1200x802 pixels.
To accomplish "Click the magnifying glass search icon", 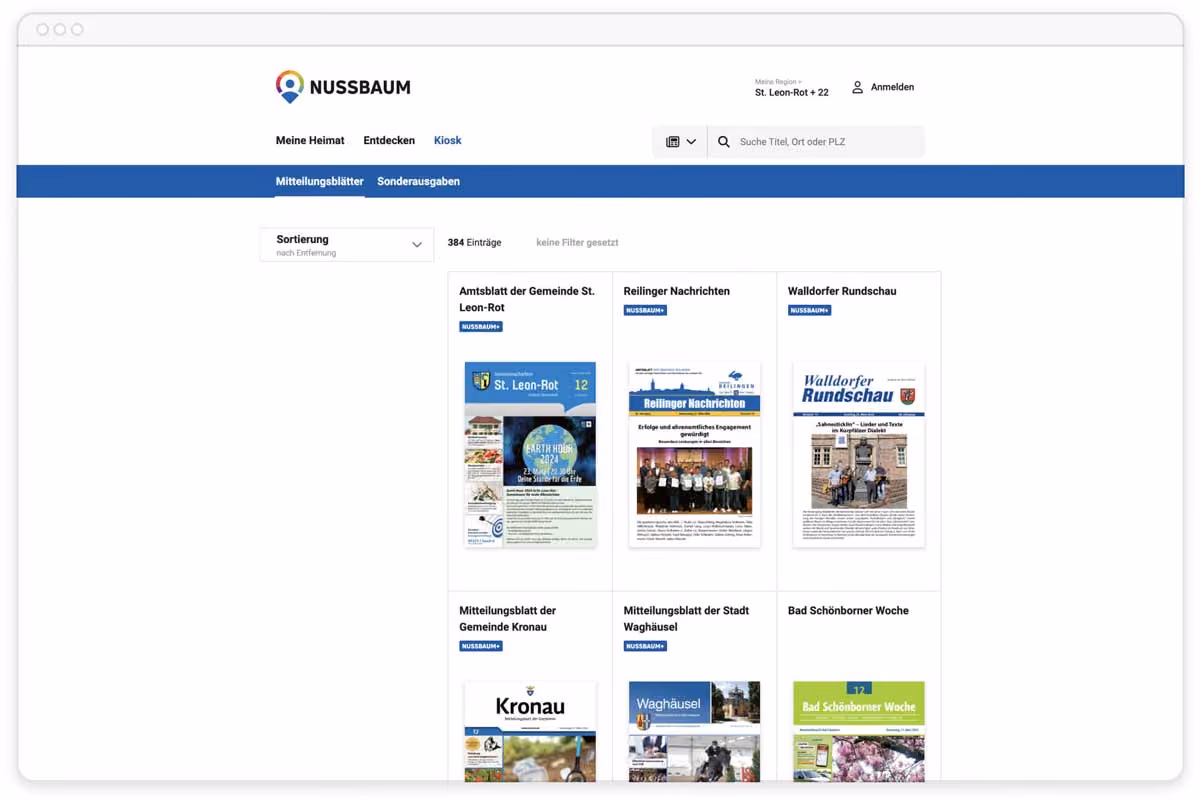I will point(724,142).
